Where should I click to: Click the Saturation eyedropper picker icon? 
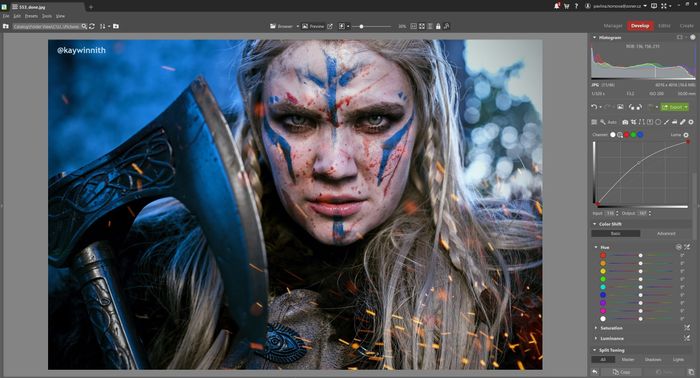pyautogui.click(x=687, y=328)
